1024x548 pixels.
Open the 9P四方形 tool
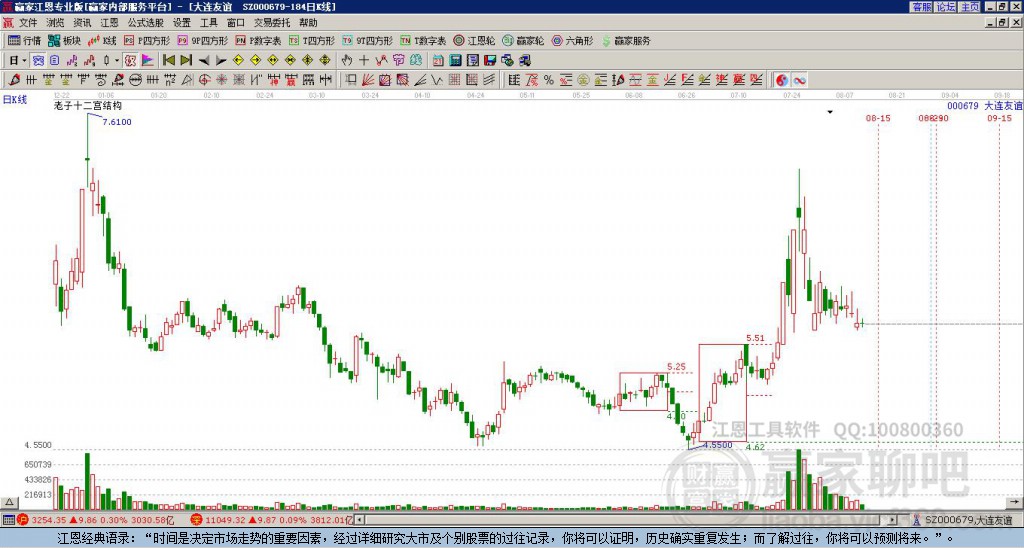pyautogui.click(x=202, y=40)
